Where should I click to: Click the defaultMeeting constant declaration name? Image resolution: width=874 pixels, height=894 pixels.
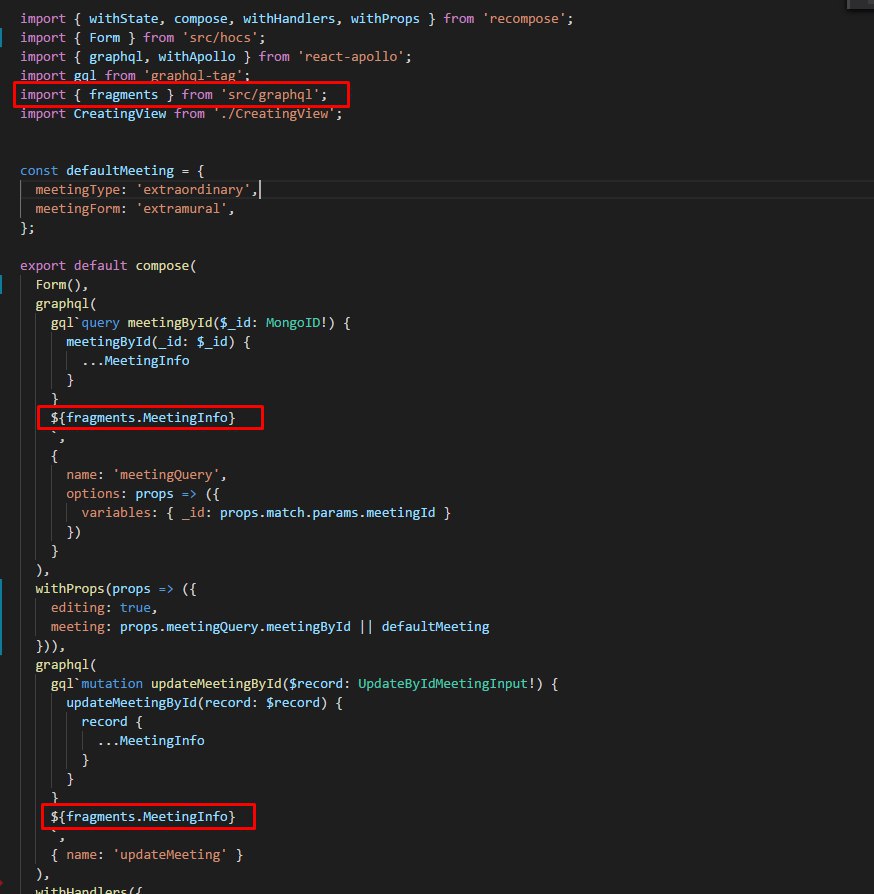120,170
